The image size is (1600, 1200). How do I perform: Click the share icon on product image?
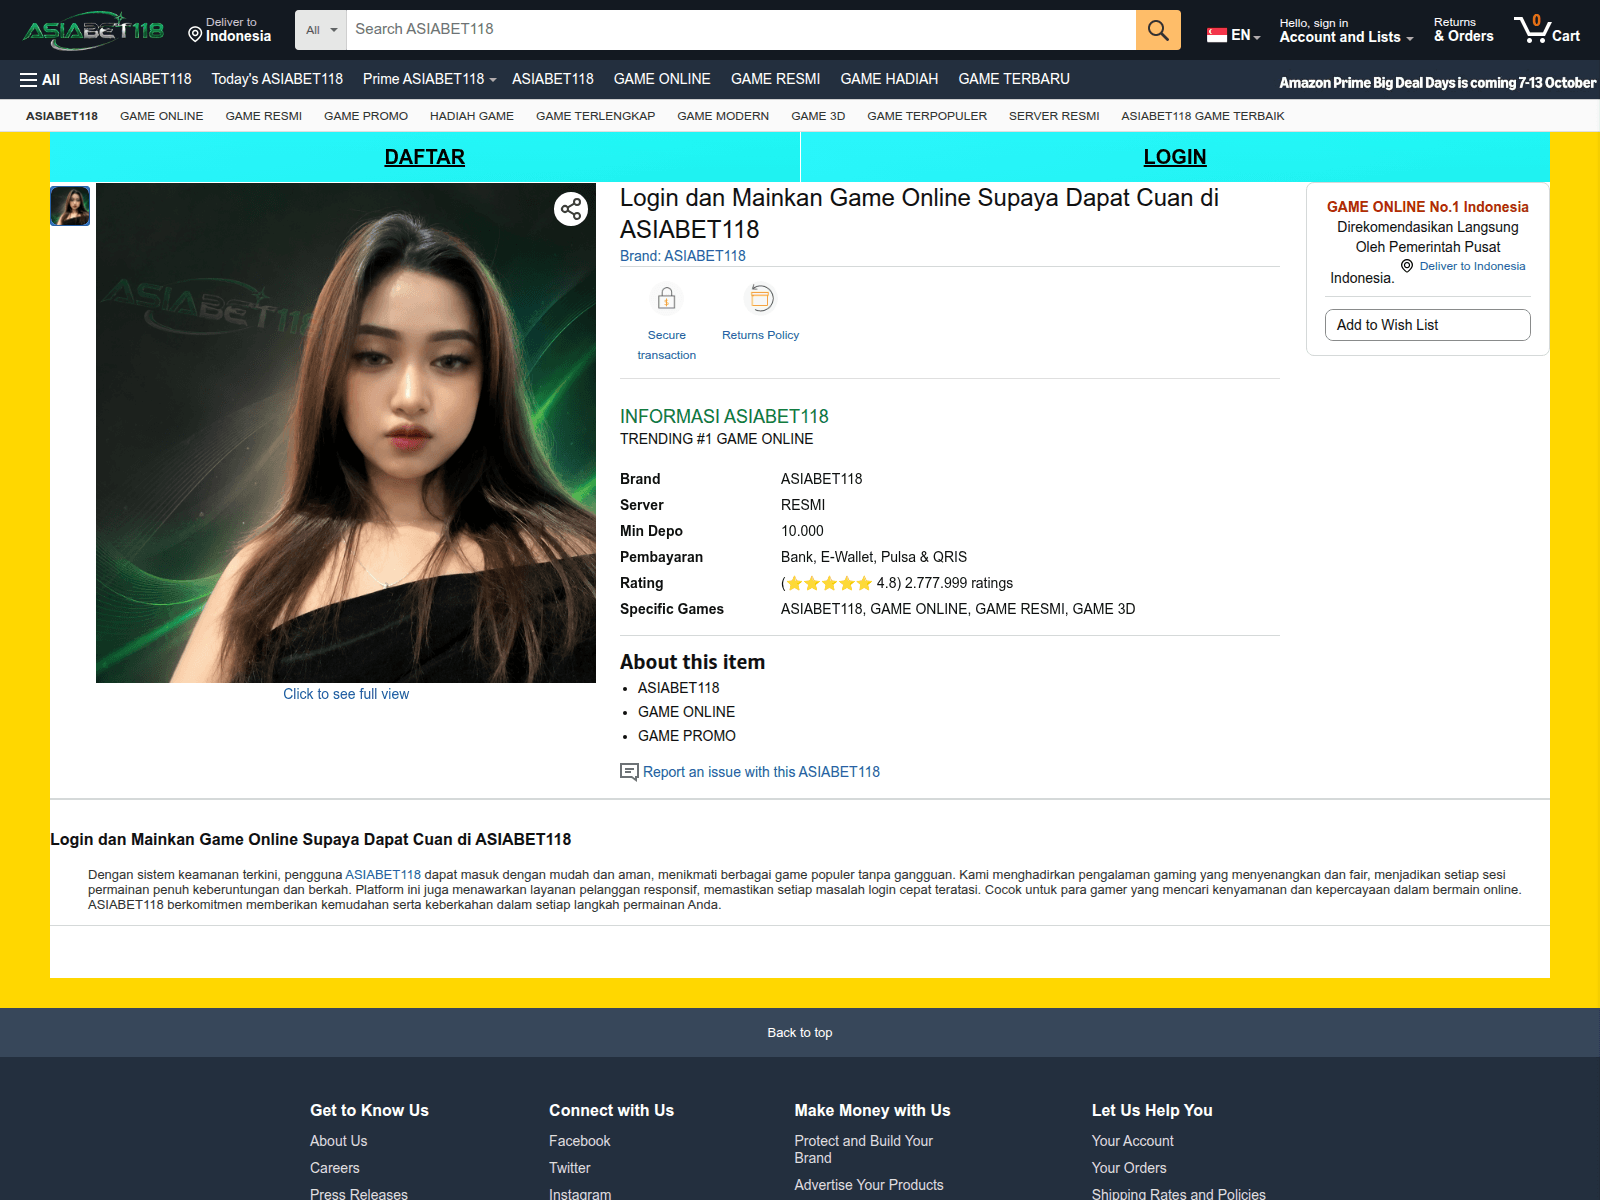coord(571,209)
